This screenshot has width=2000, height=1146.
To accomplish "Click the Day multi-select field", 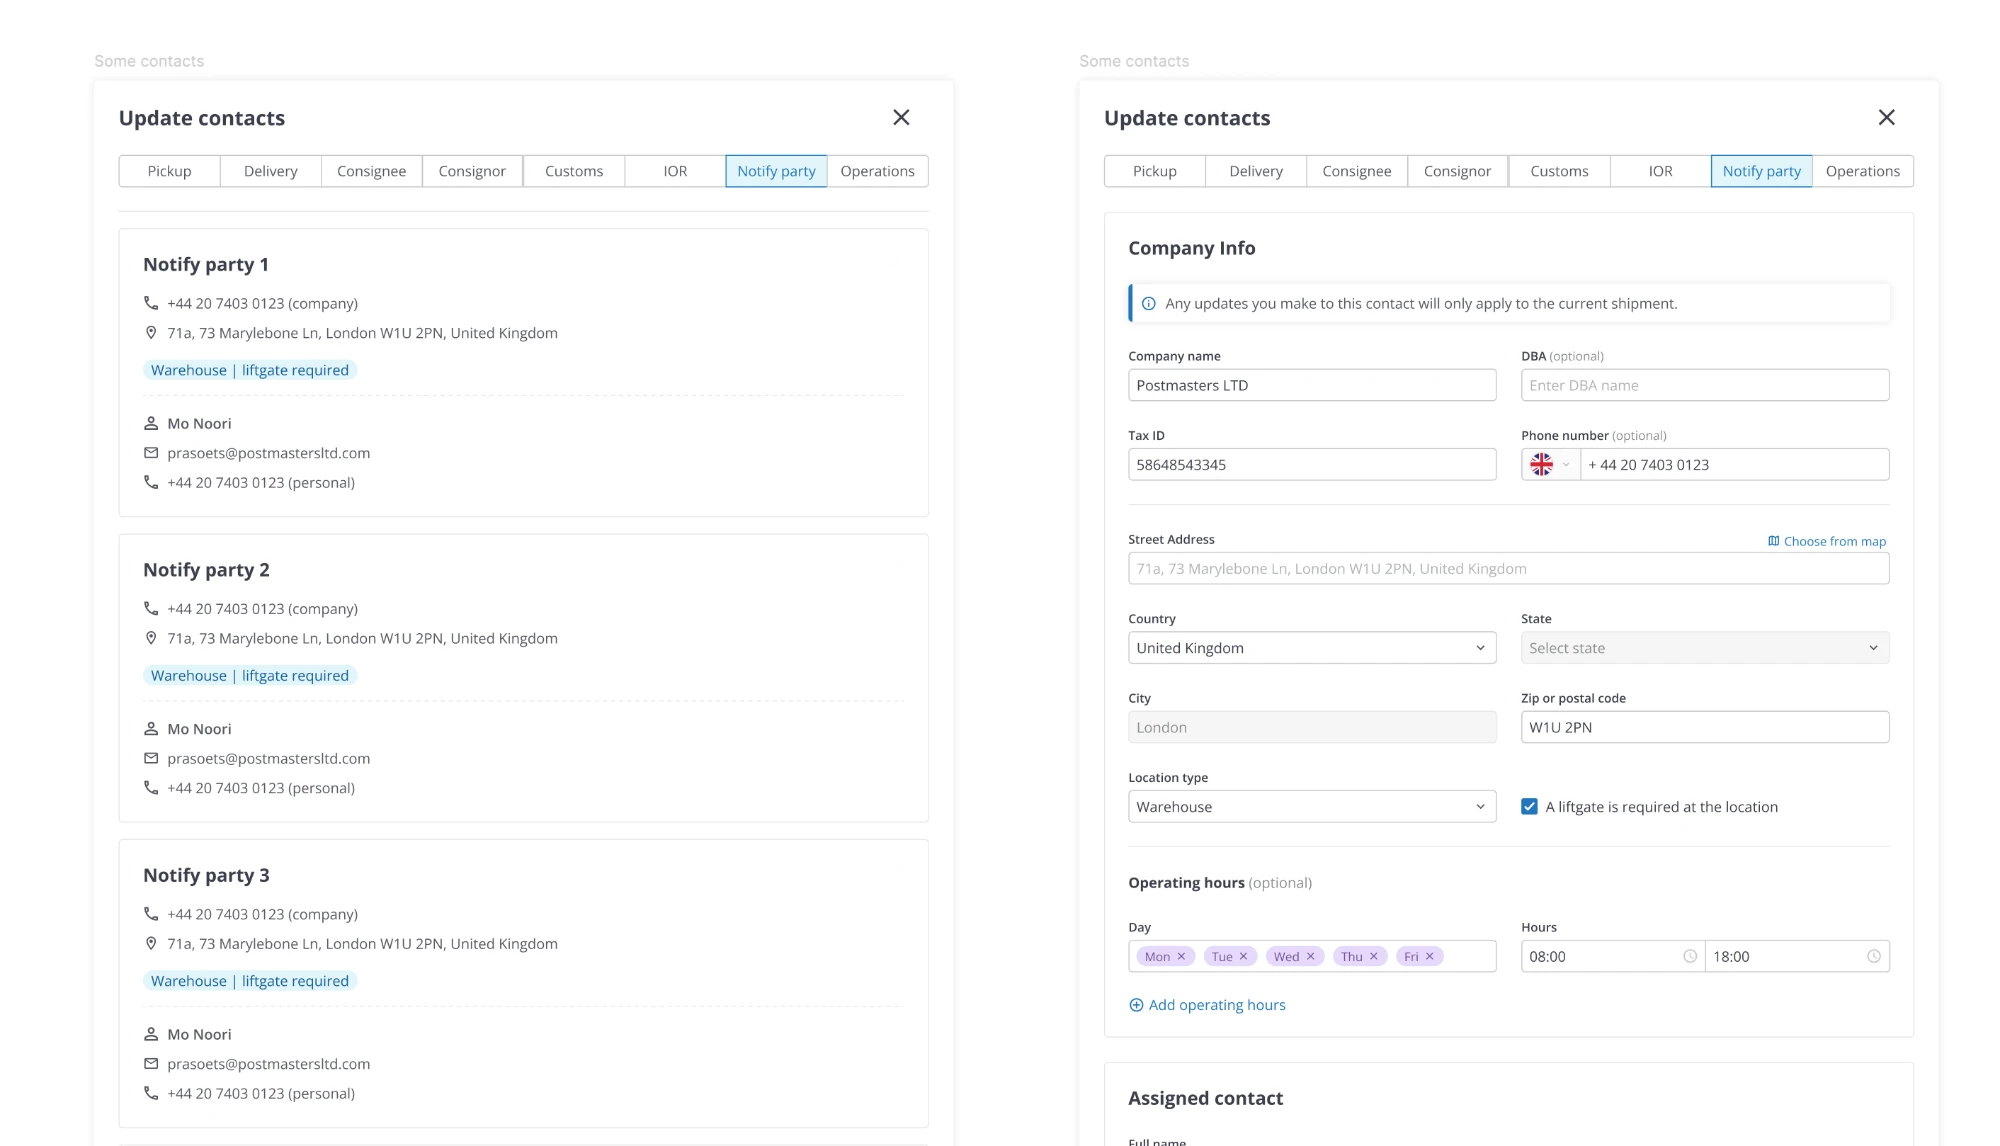I will click(1312, 956).
